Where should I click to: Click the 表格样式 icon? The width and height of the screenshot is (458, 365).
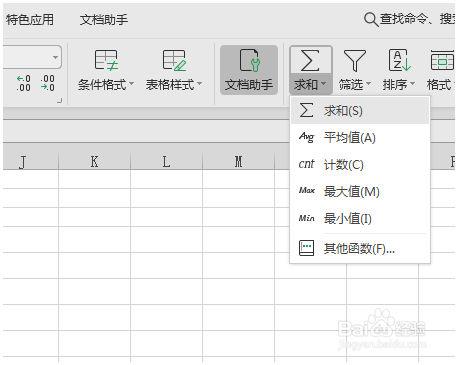click(x=174, y=60)
